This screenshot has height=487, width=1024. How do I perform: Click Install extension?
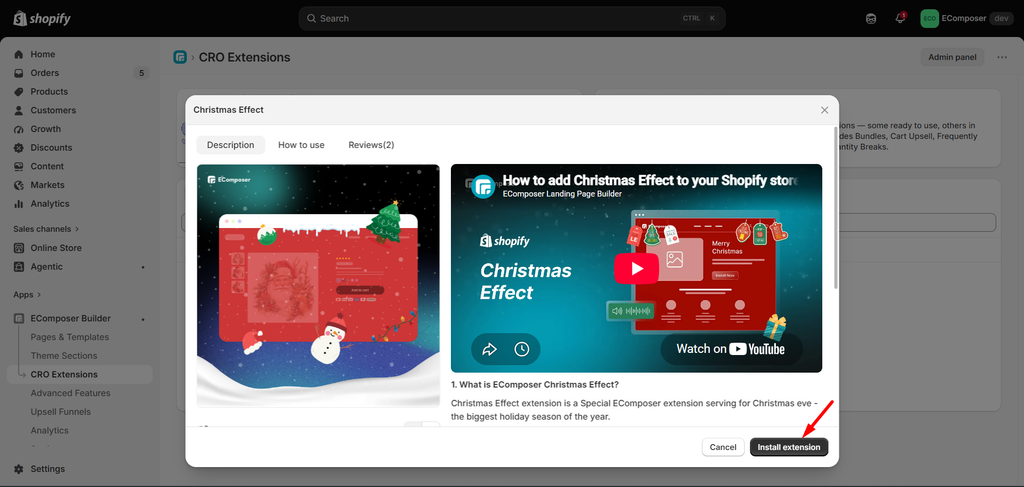point(789,447)
